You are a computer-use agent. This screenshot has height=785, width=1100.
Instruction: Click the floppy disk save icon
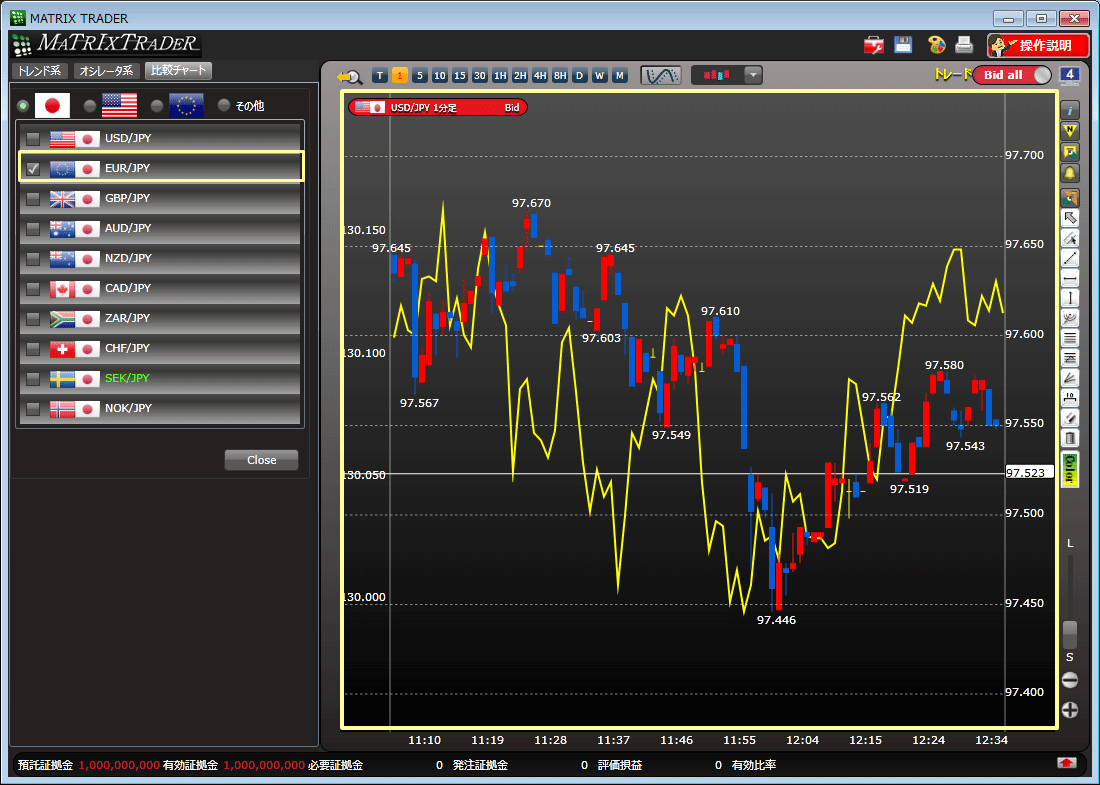click(x=903, y=45)
